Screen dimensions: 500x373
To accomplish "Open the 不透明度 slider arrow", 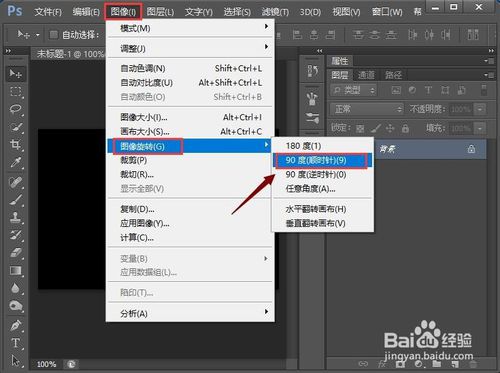I will 480,109.
